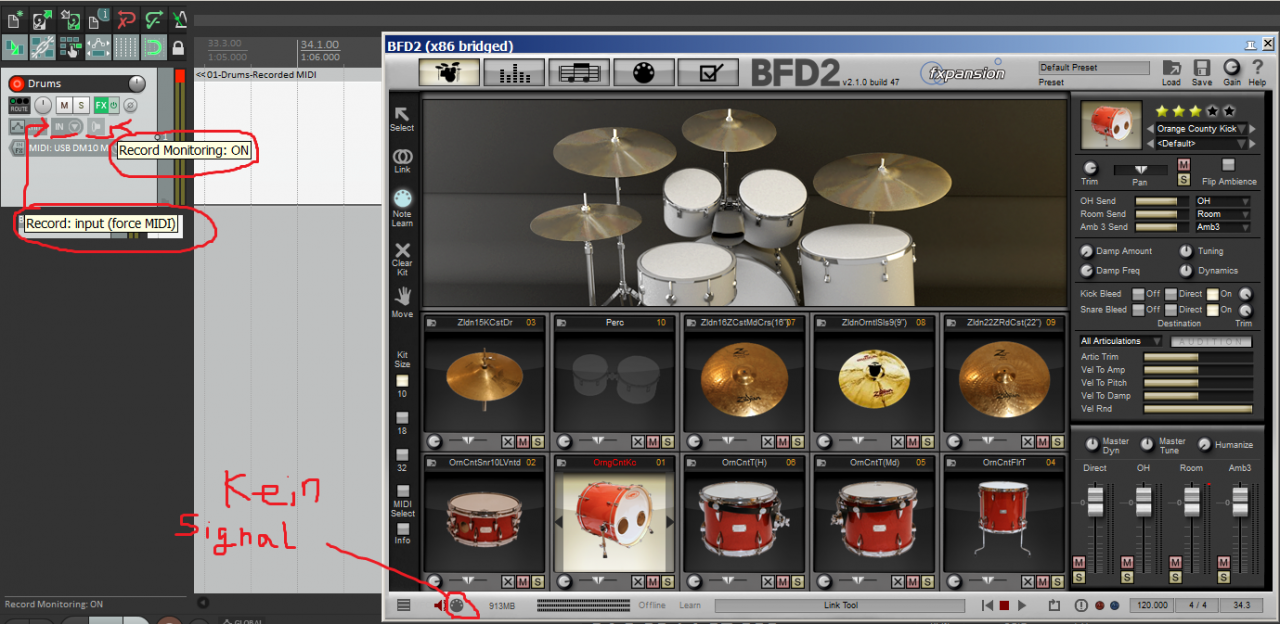Set Kit Size to 10
The width and height of the screenshot is (1280, 624).
click(x=402, y=381)
